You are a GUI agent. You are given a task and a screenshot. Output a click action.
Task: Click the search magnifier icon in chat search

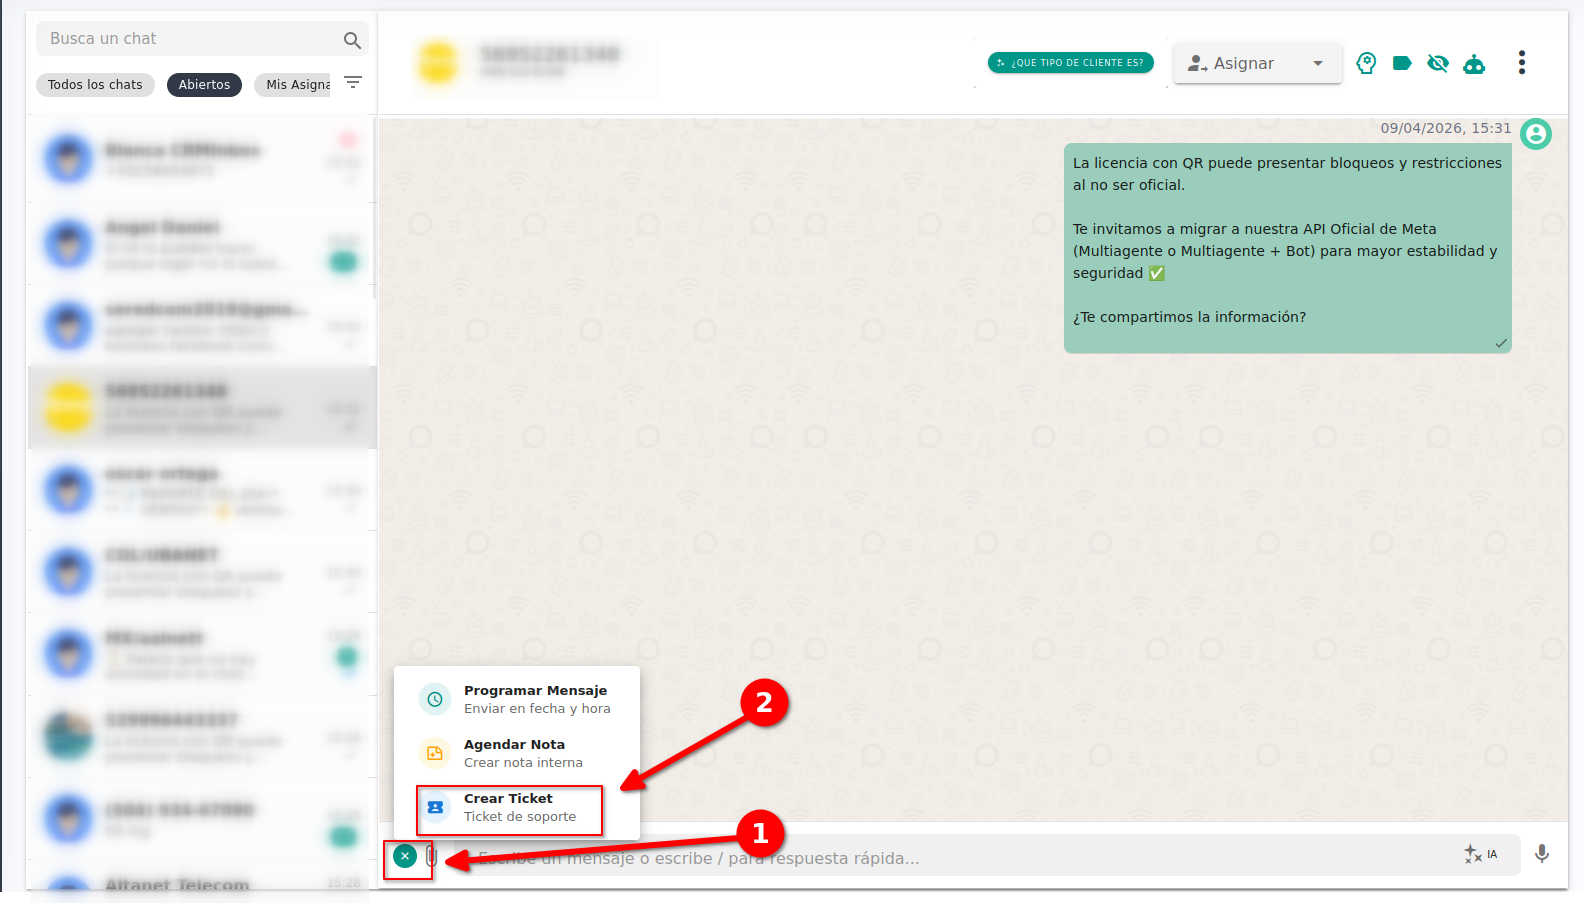point(352,40)
